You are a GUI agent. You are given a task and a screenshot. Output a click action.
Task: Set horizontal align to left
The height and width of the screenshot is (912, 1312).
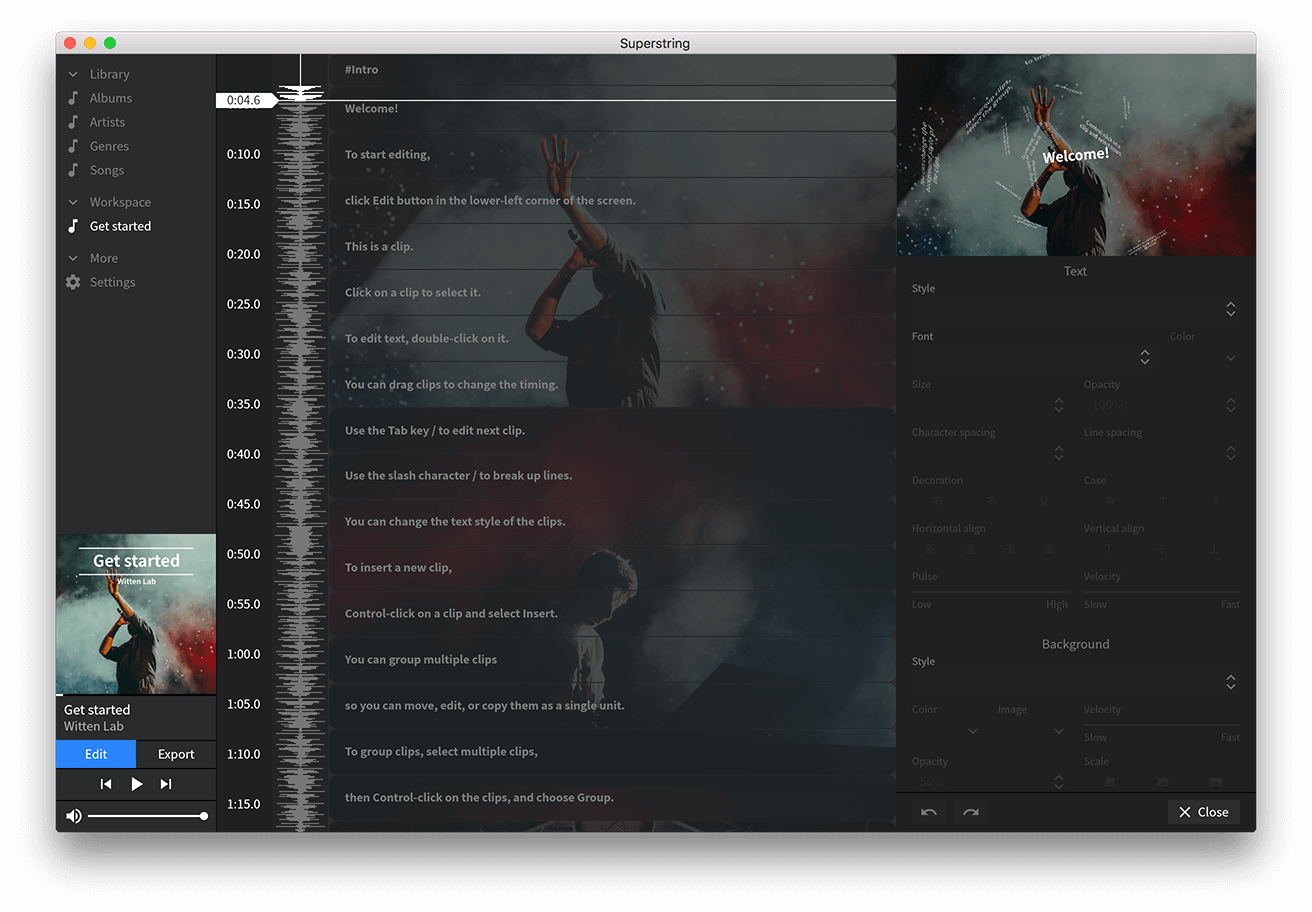point(930,549)
